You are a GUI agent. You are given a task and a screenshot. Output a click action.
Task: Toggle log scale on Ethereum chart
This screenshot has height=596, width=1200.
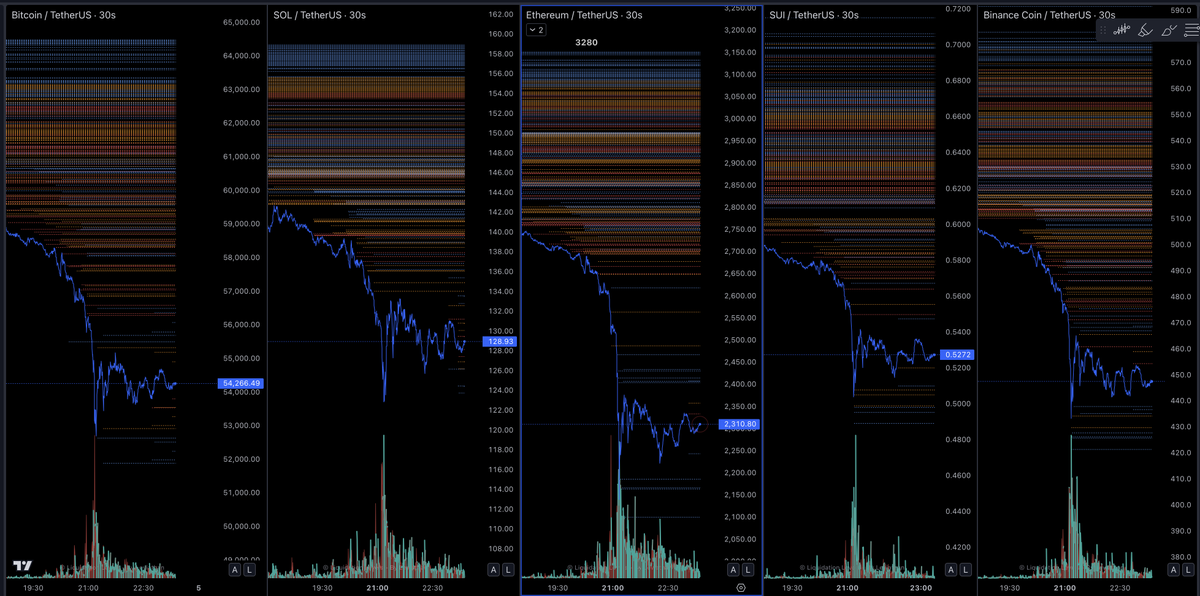(747, 569)
